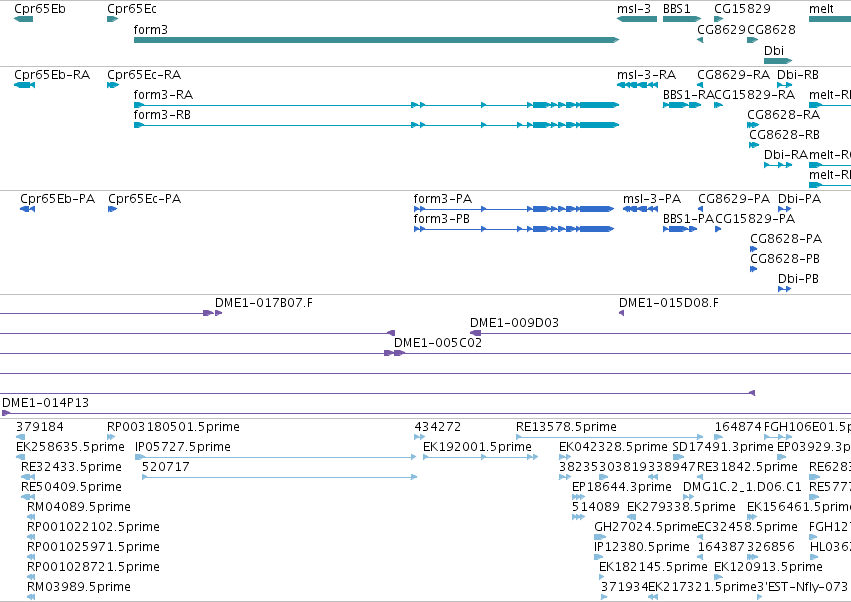Select the form3-PA protein feature
The width and height of the screenshot is (851, 602).
coord(513,209)
